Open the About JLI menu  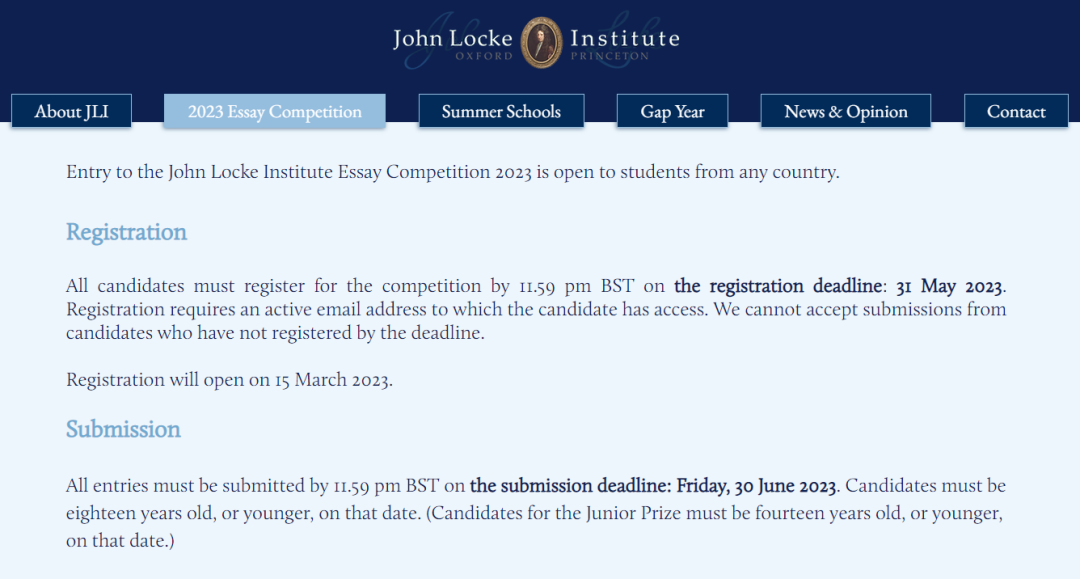point(72,112)
